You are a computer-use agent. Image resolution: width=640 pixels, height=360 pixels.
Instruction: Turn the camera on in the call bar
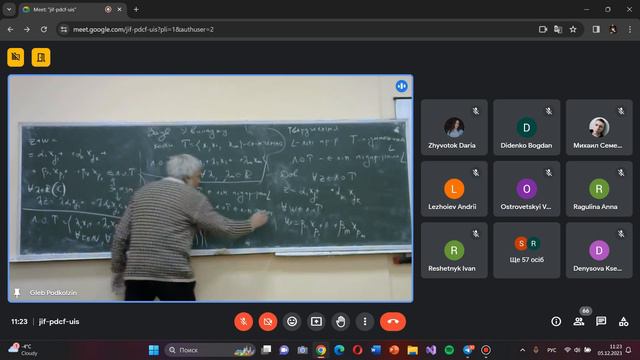(x=268, y=322)
